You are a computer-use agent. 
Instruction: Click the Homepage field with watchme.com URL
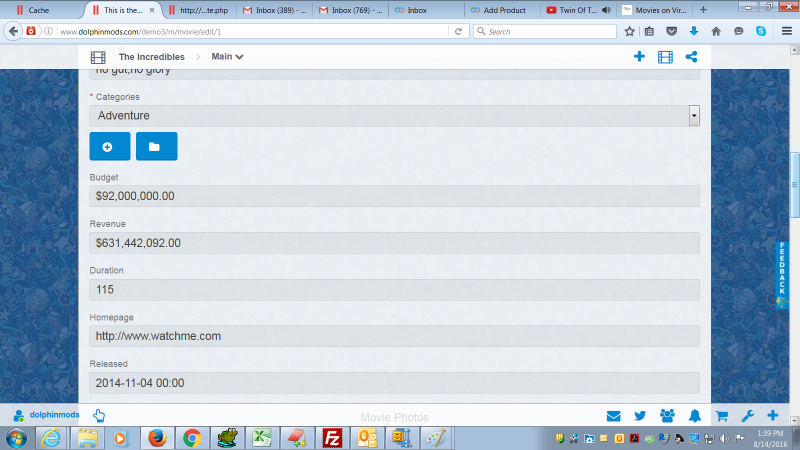(x=394, y=336)
